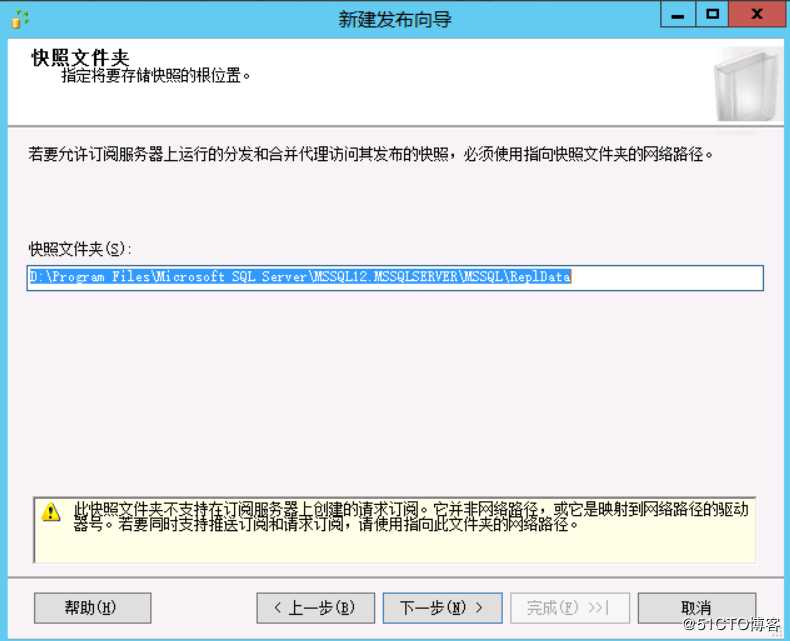The width and height of the screenshot is (790, 641).
Task: Click the 帮助(H) help button
Action: (93, 608)
